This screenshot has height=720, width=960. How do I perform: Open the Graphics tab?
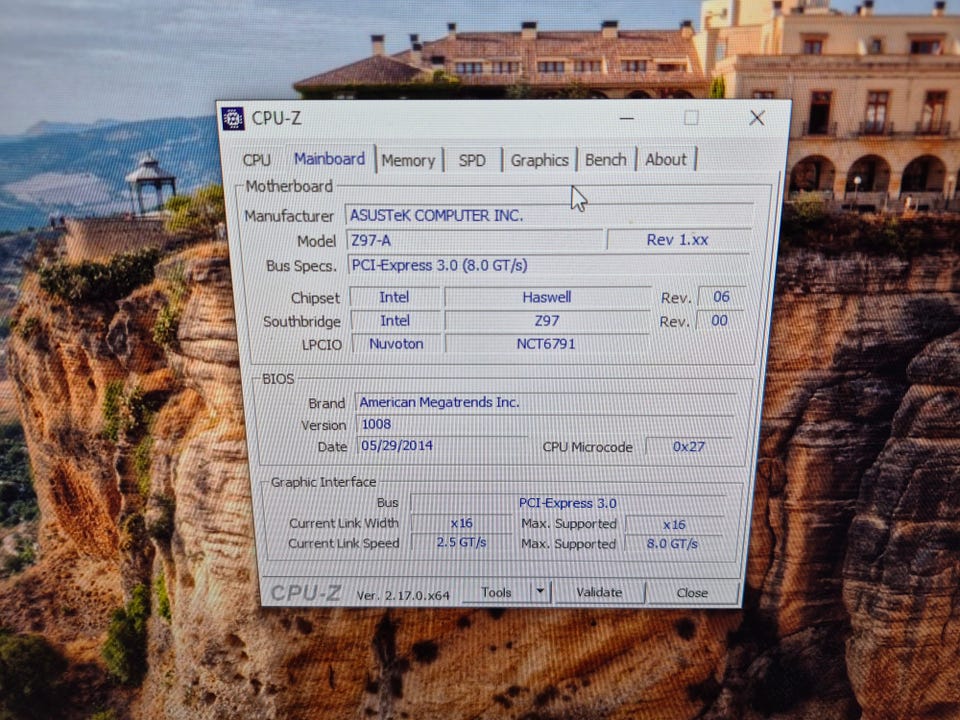pyautogui.click(x=539, y=160)
